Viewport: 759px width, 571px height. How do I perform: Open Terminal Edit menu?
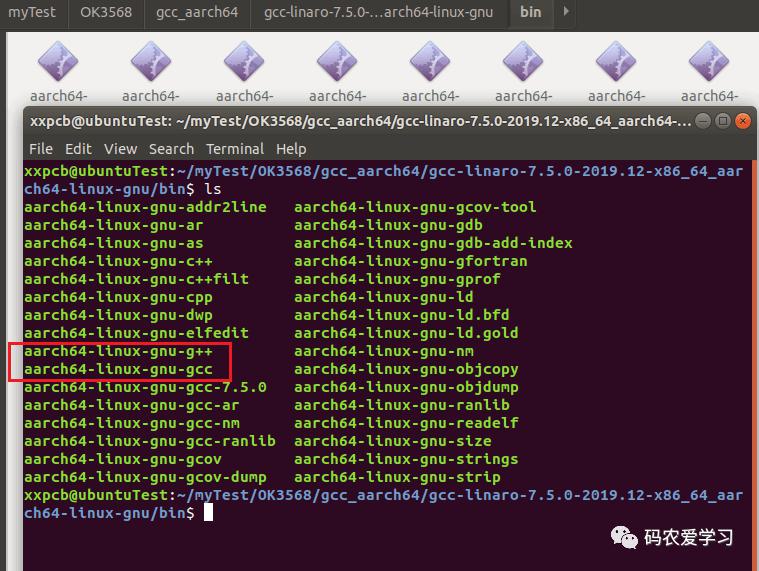click(78, 149)
